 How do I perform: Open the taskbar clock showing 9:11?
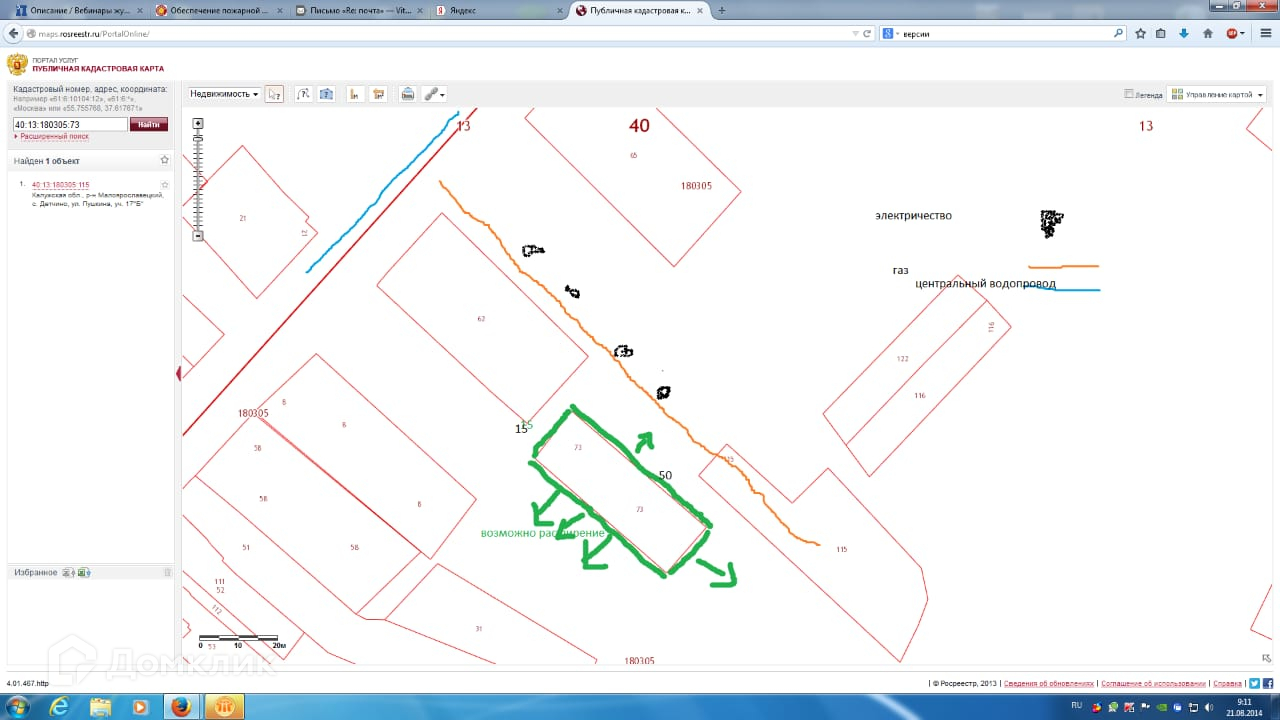coord(1244,706)
